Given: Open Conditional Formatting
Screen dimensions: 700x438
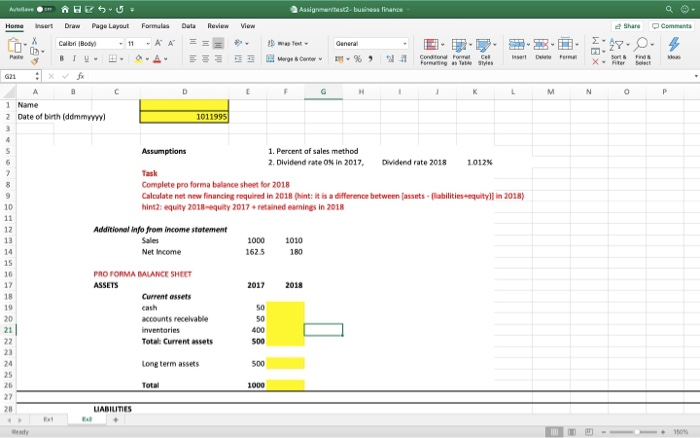Looking at the screenshot, I should point(433,52).
